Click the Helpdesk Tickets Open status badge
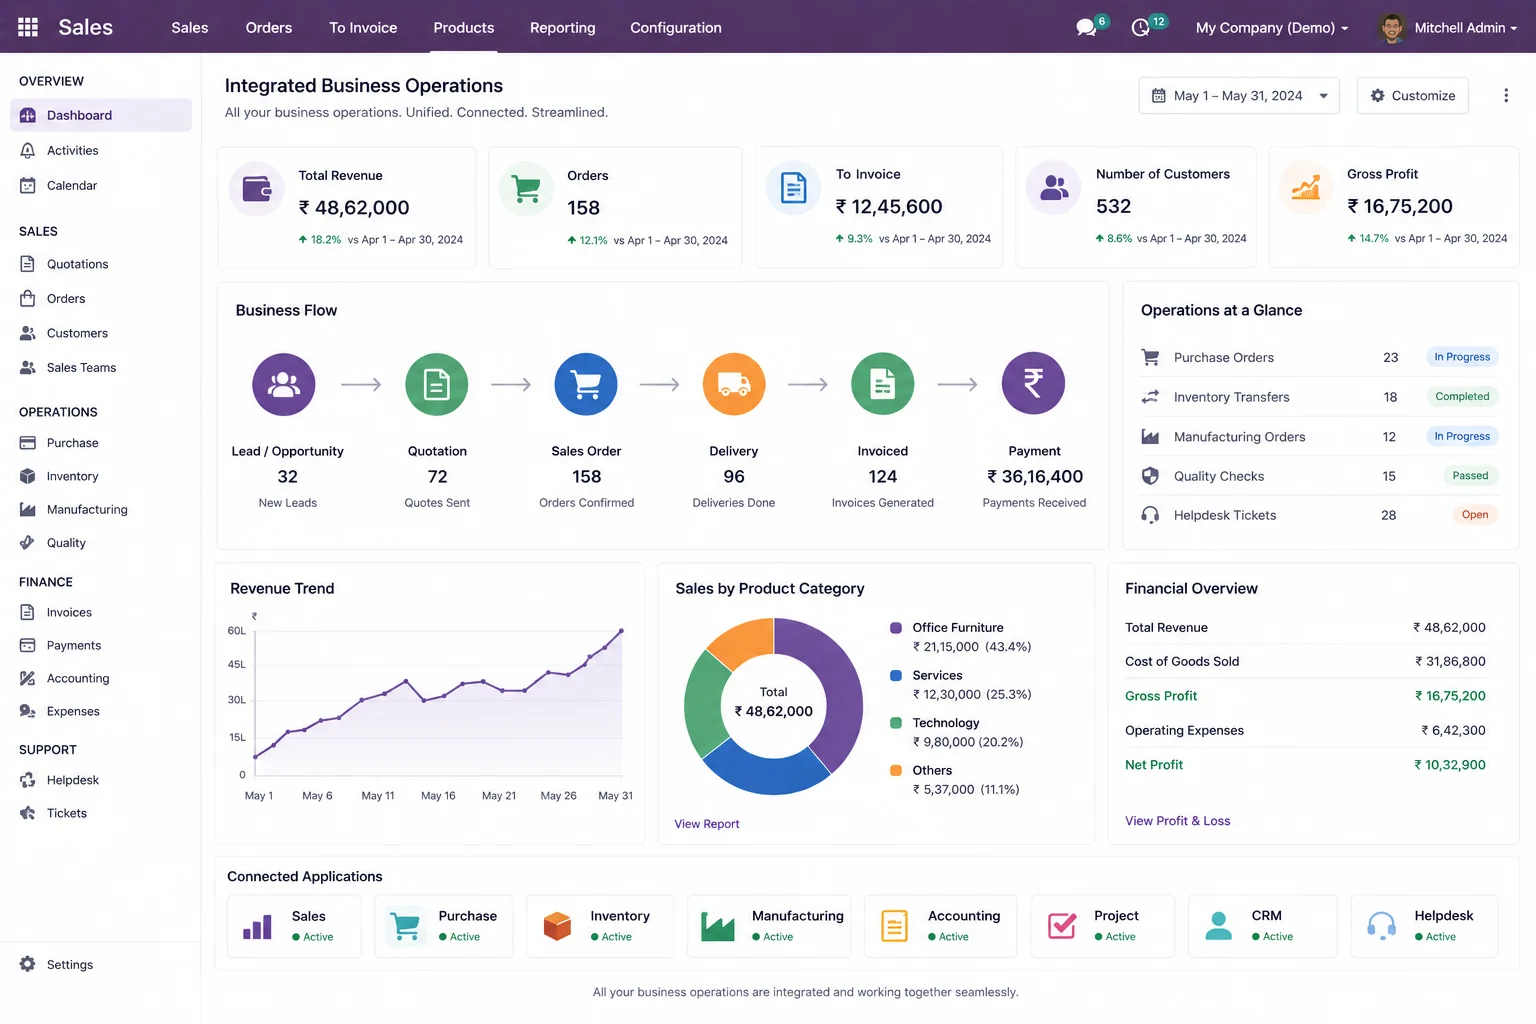 click(1475, 515)
